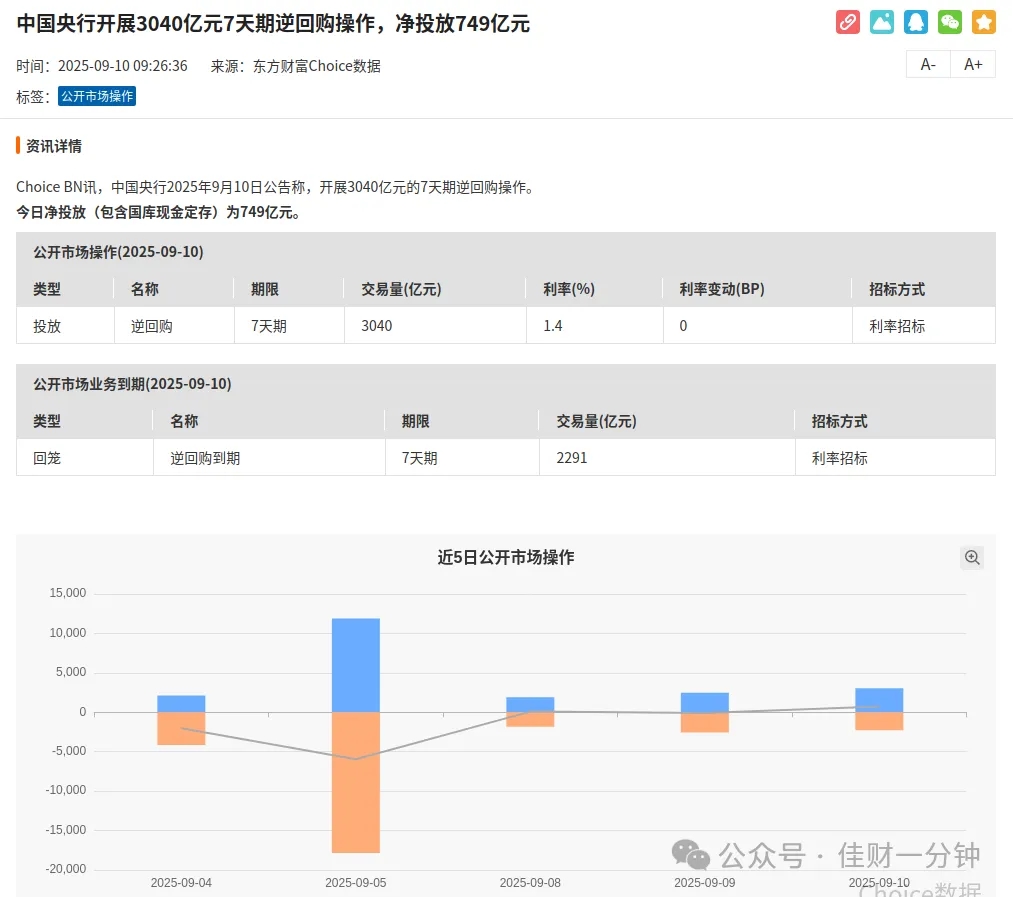
Task: Select maturity amount cell 2291
Action: (572, 458)
